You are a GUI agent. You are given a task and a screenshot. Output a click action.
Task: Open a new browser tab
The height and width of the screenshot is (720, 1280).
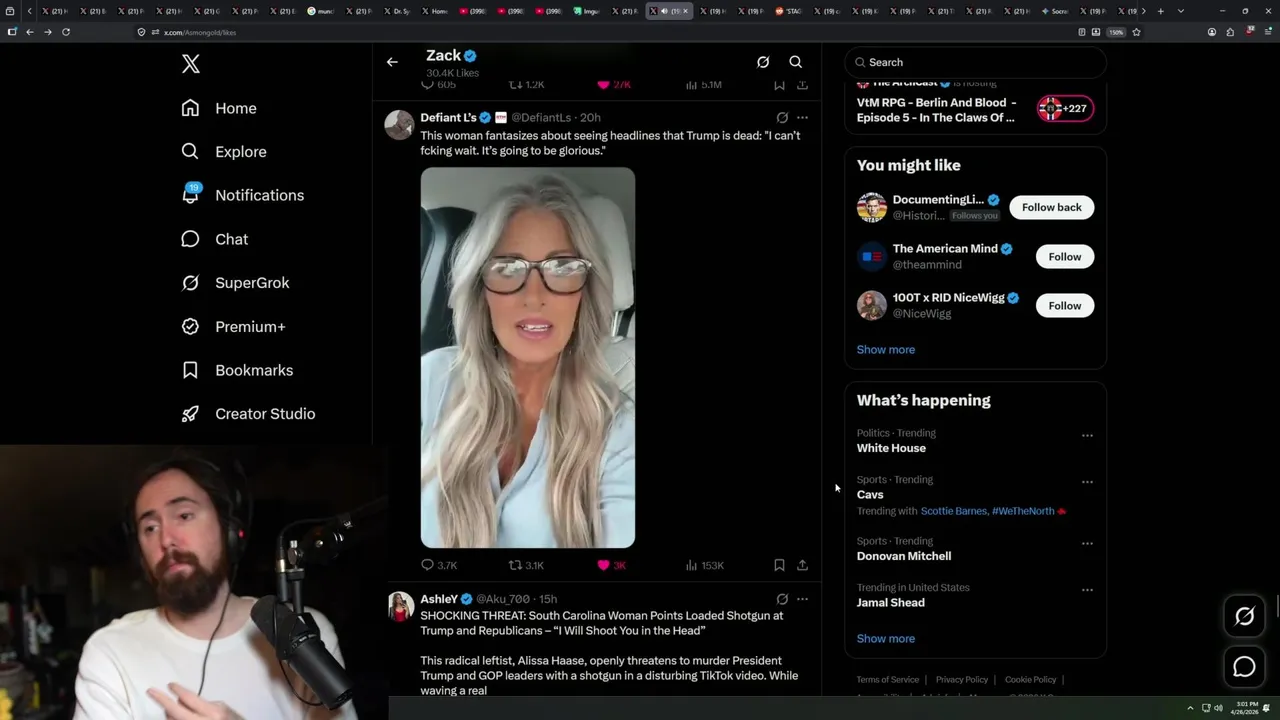pyautogui.click(x=1160, y=11)
